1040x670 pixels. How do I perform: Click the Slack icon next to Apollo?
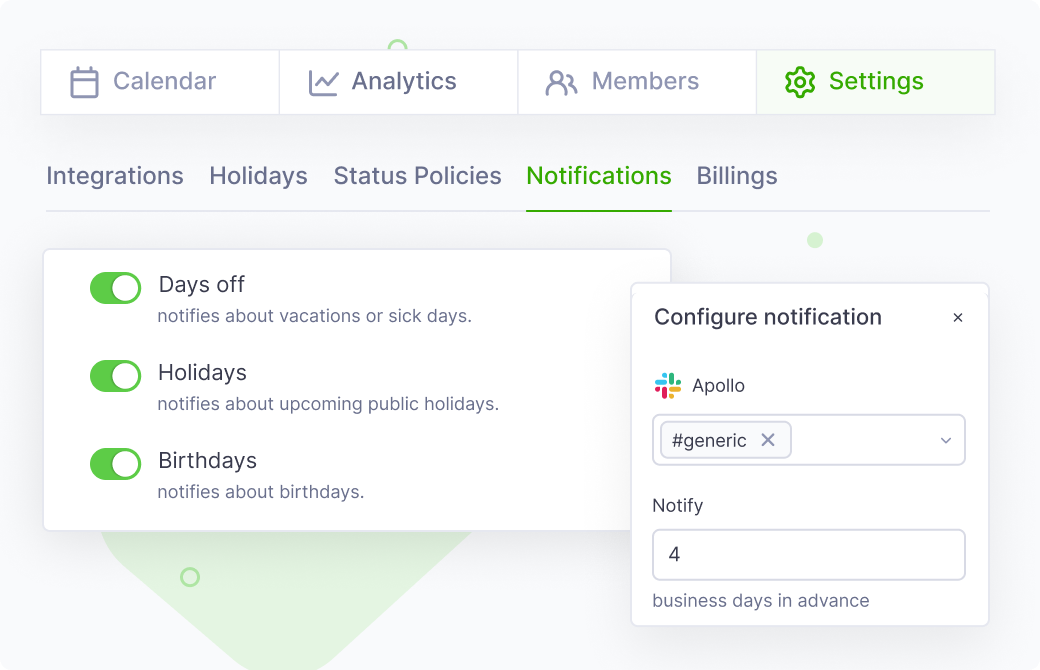668,385
